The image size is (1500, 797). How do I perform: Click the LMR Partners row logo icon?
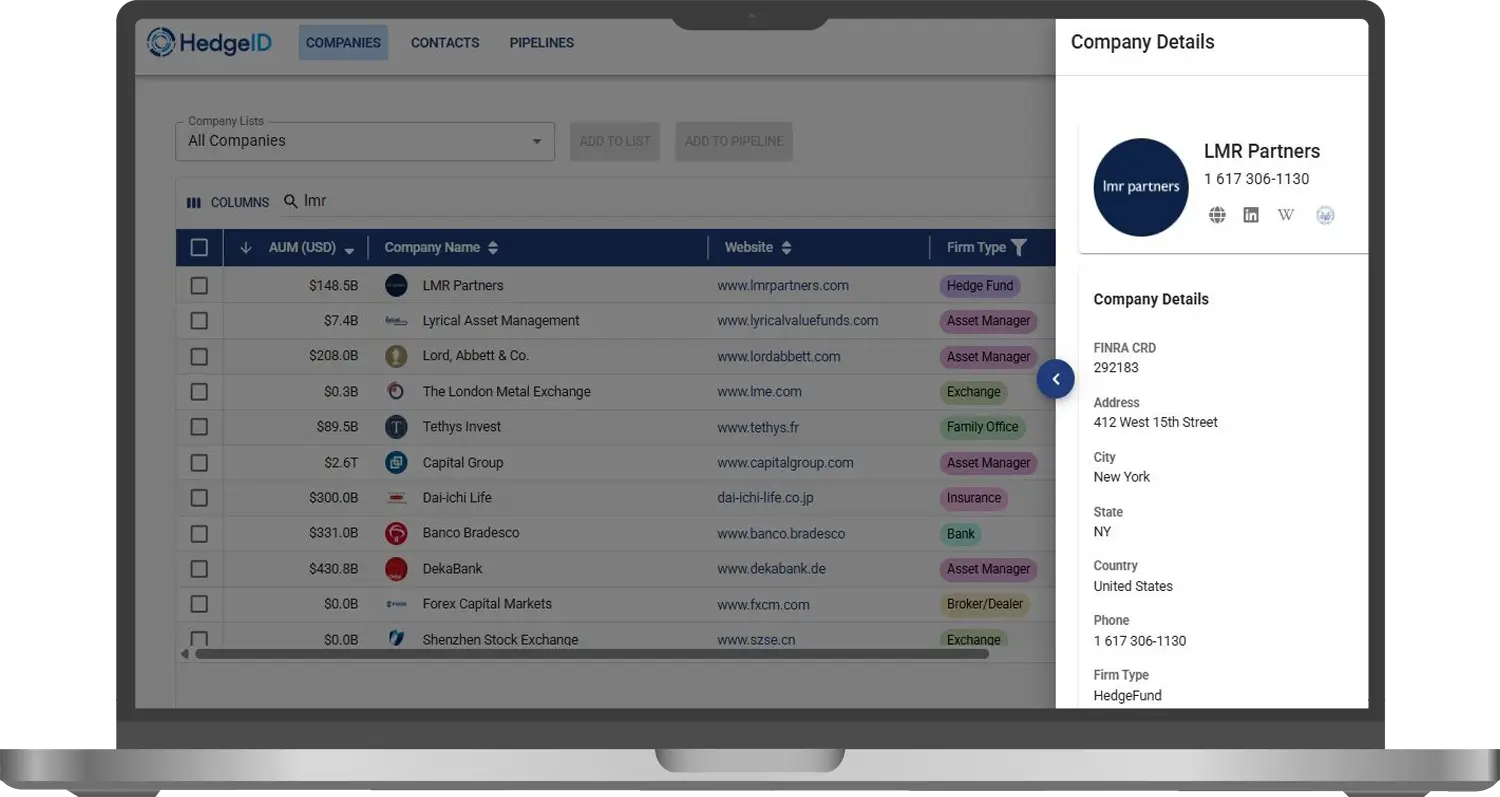click(396, 285)
